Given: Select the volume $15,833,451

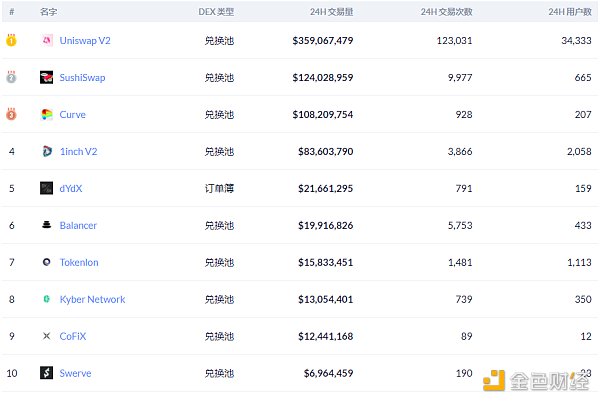Looking at the screenshot, I should click(x=326, y=262).
